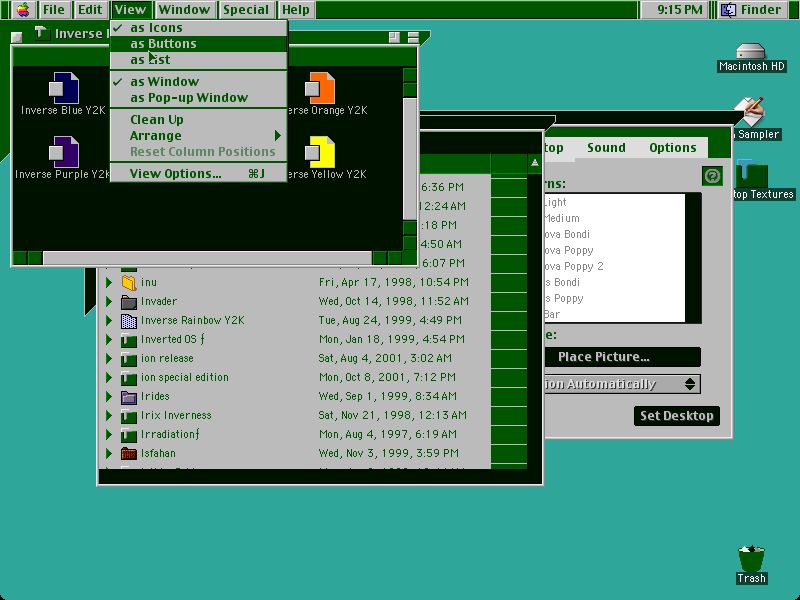Viewport: 800px width, 600px height.
Task: Select the Inverse Orange Y2K file icon
Action: (x=320, y=88)
